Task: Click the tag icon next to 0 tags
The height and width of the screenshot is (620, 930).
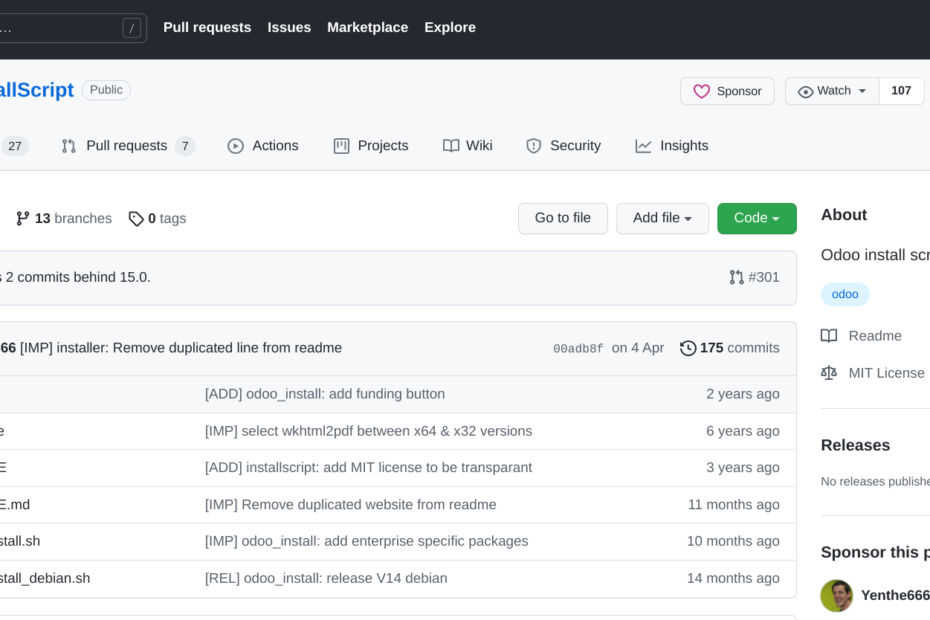Action: point(136,218)
